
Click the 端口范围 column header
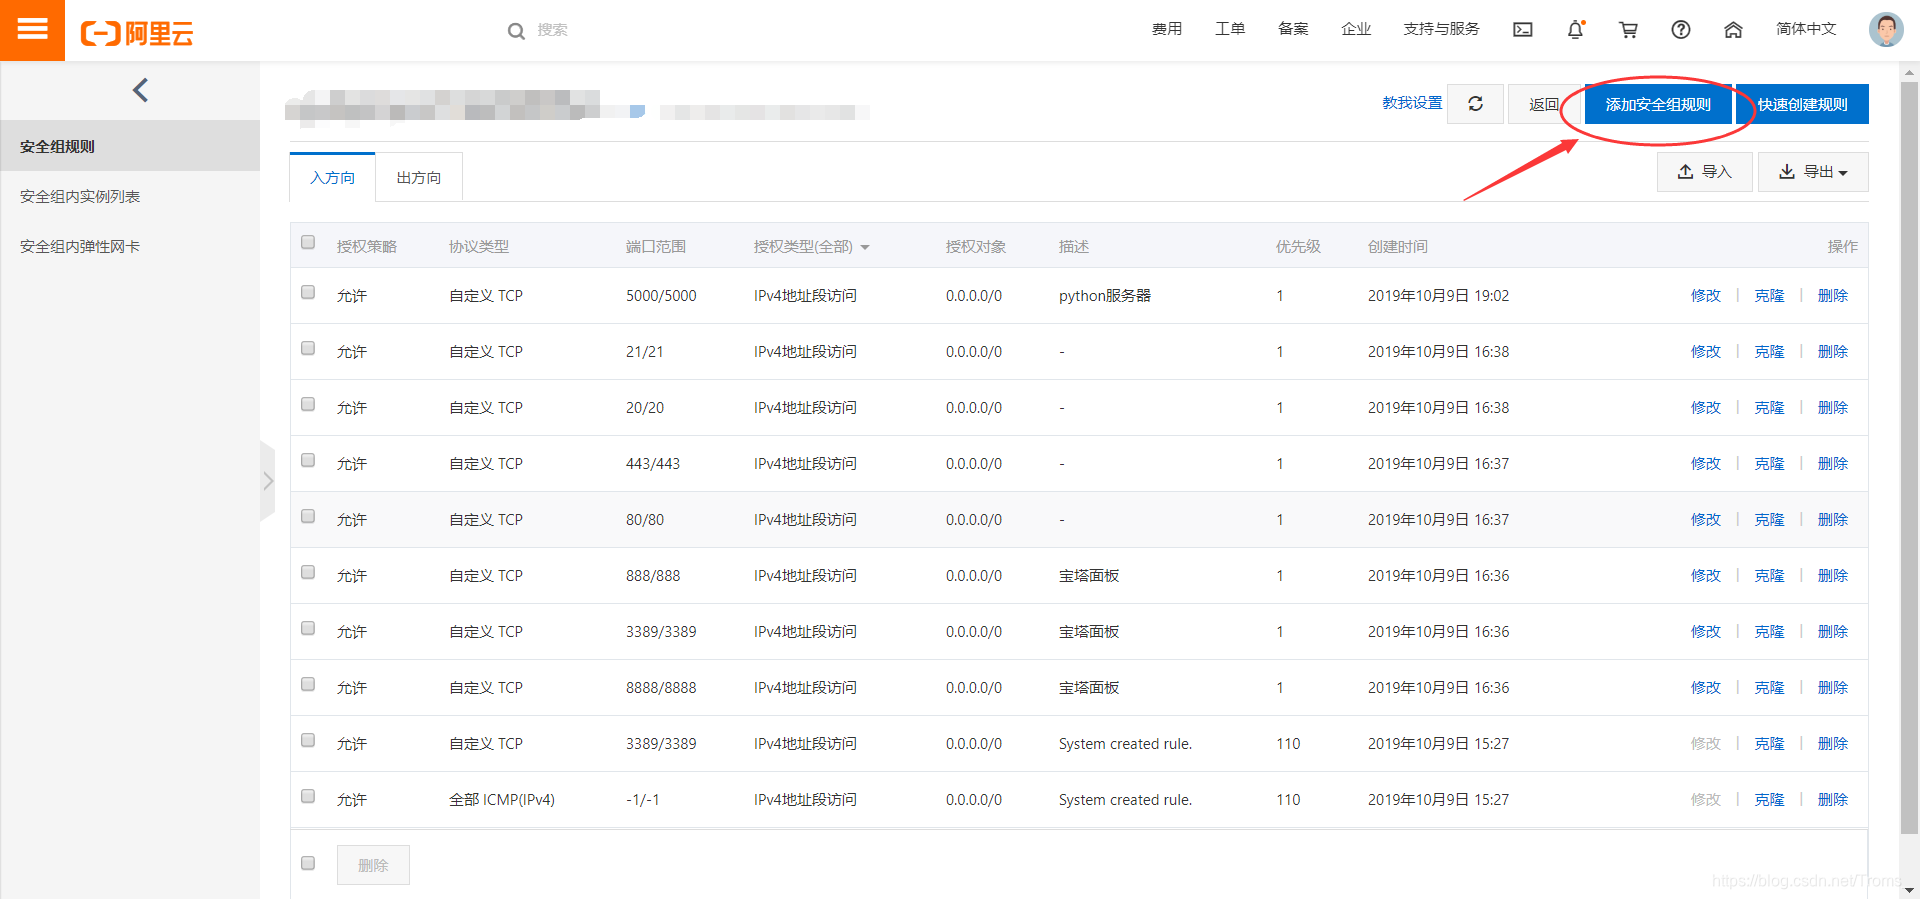pos(656,247)
